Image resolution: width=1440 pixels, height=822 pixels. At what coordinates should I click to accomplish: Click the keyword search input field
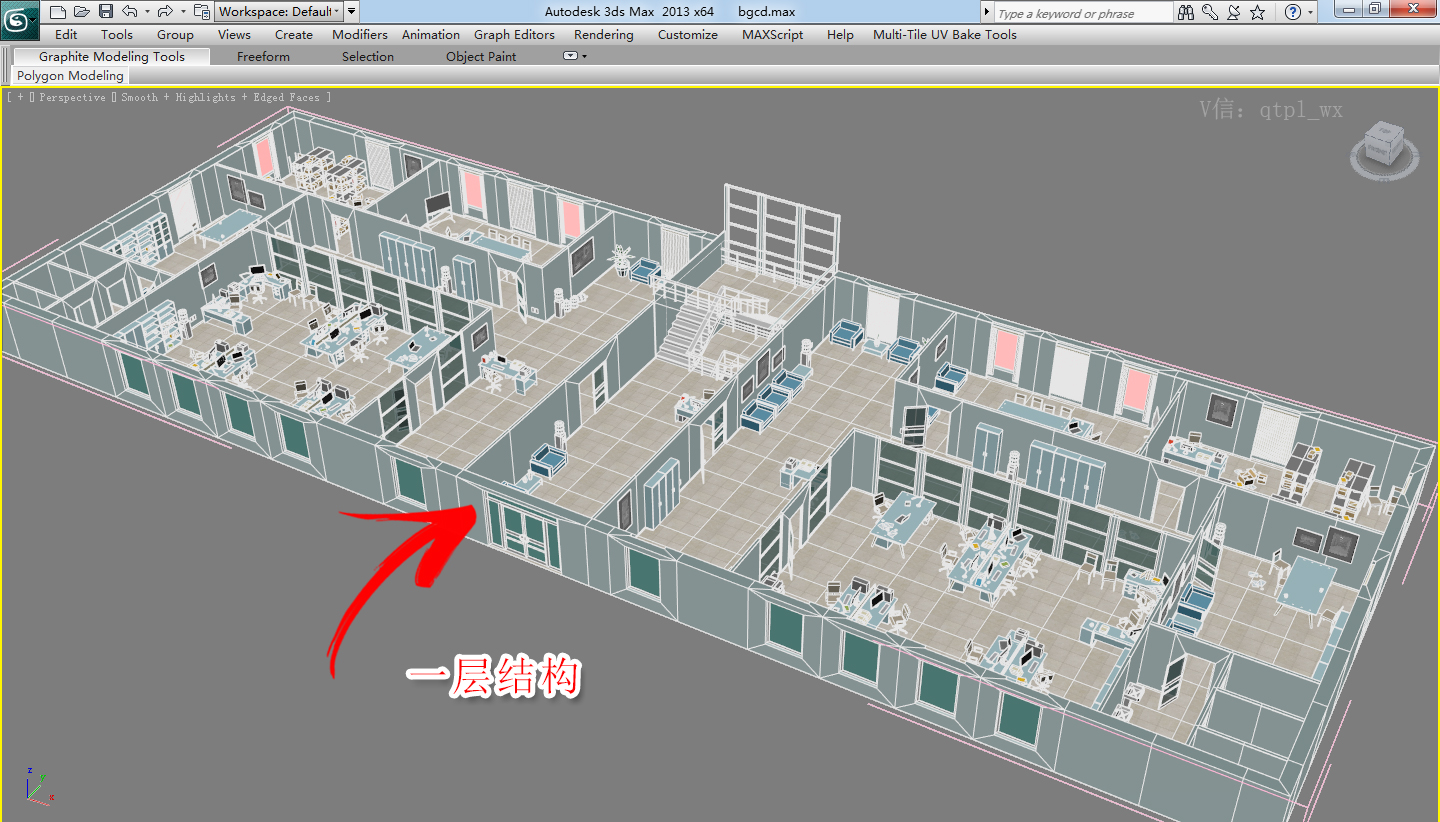[1083, 13]
